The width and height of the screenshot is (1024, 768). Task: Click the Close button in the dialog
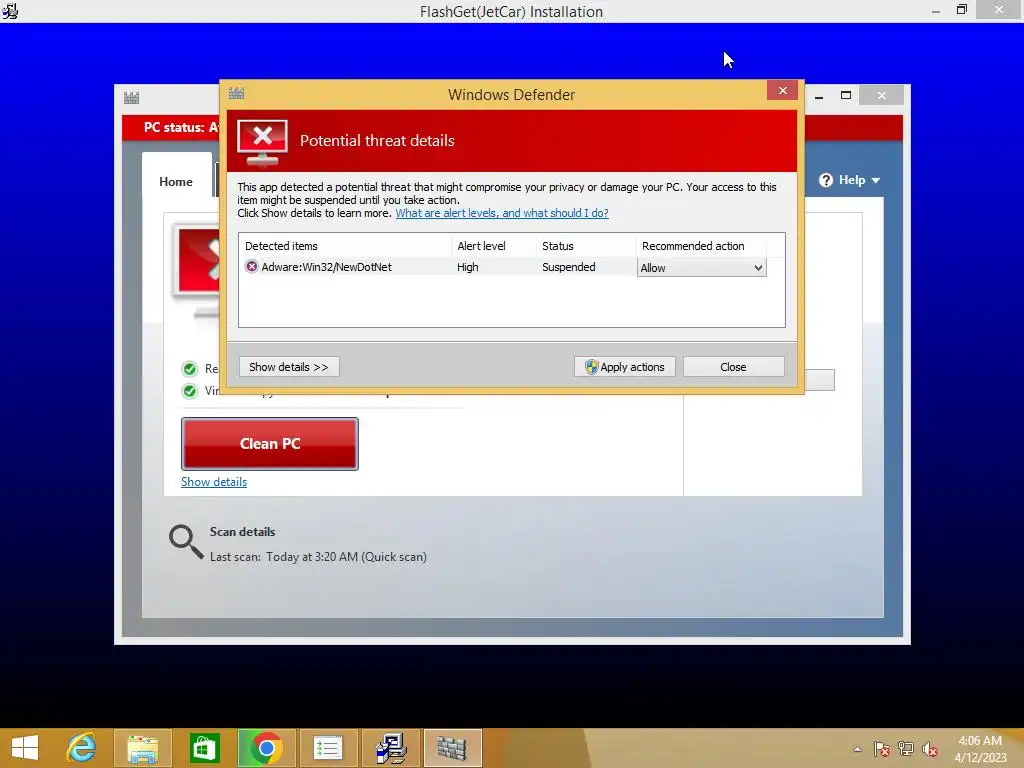[733, 367]
